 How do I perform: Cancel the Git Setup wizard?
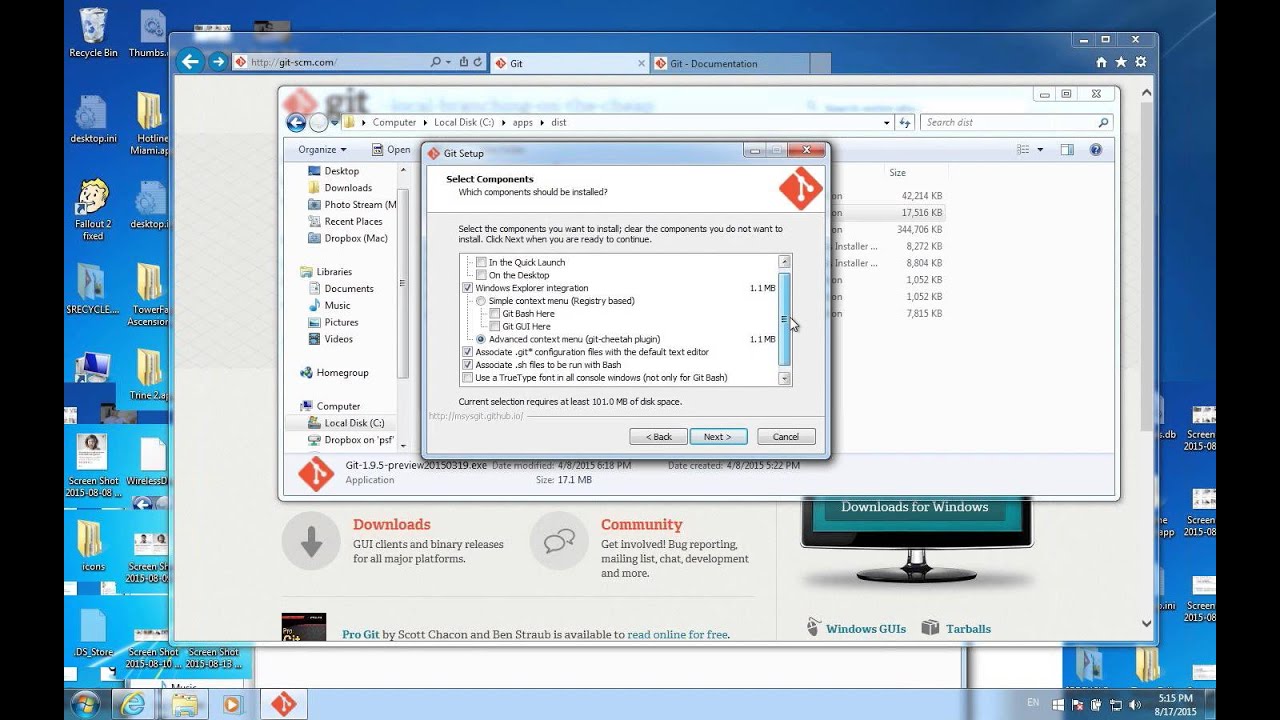[x=786, y=437]
